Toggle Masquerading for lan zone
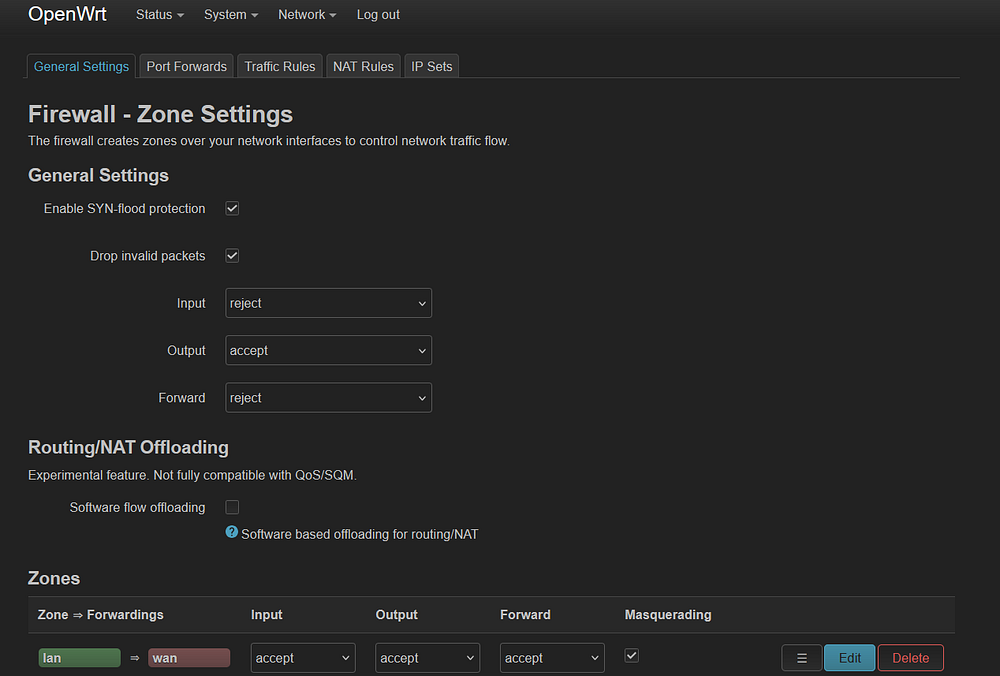Screen dimensions: 1000x676 point(631,655)
